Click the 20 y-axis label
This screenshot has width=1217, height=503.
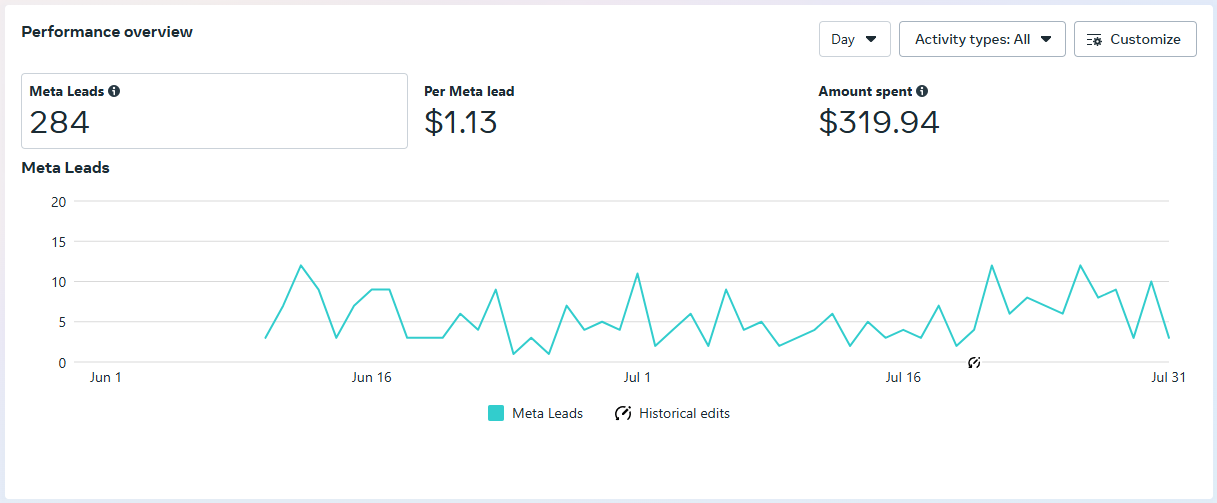click(58, 201)
